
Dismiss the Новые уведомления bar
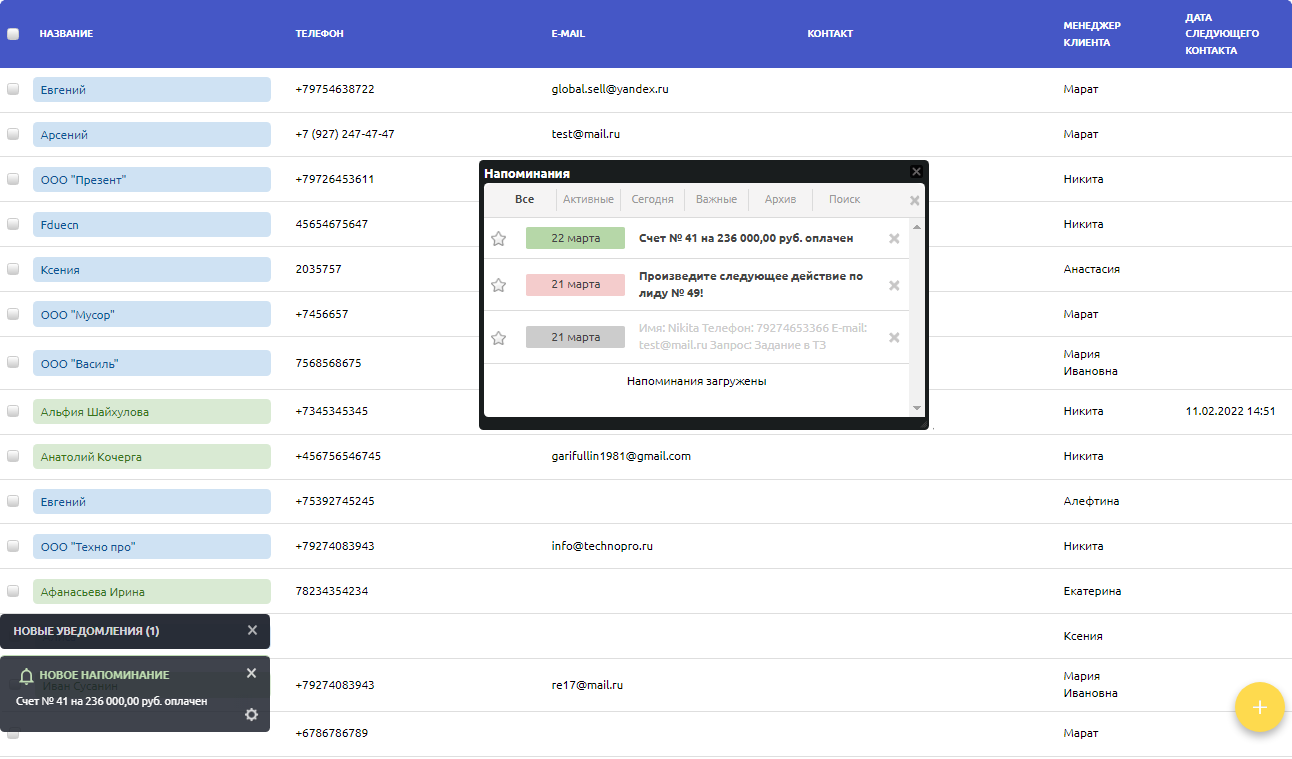click(x=252, y=630)
